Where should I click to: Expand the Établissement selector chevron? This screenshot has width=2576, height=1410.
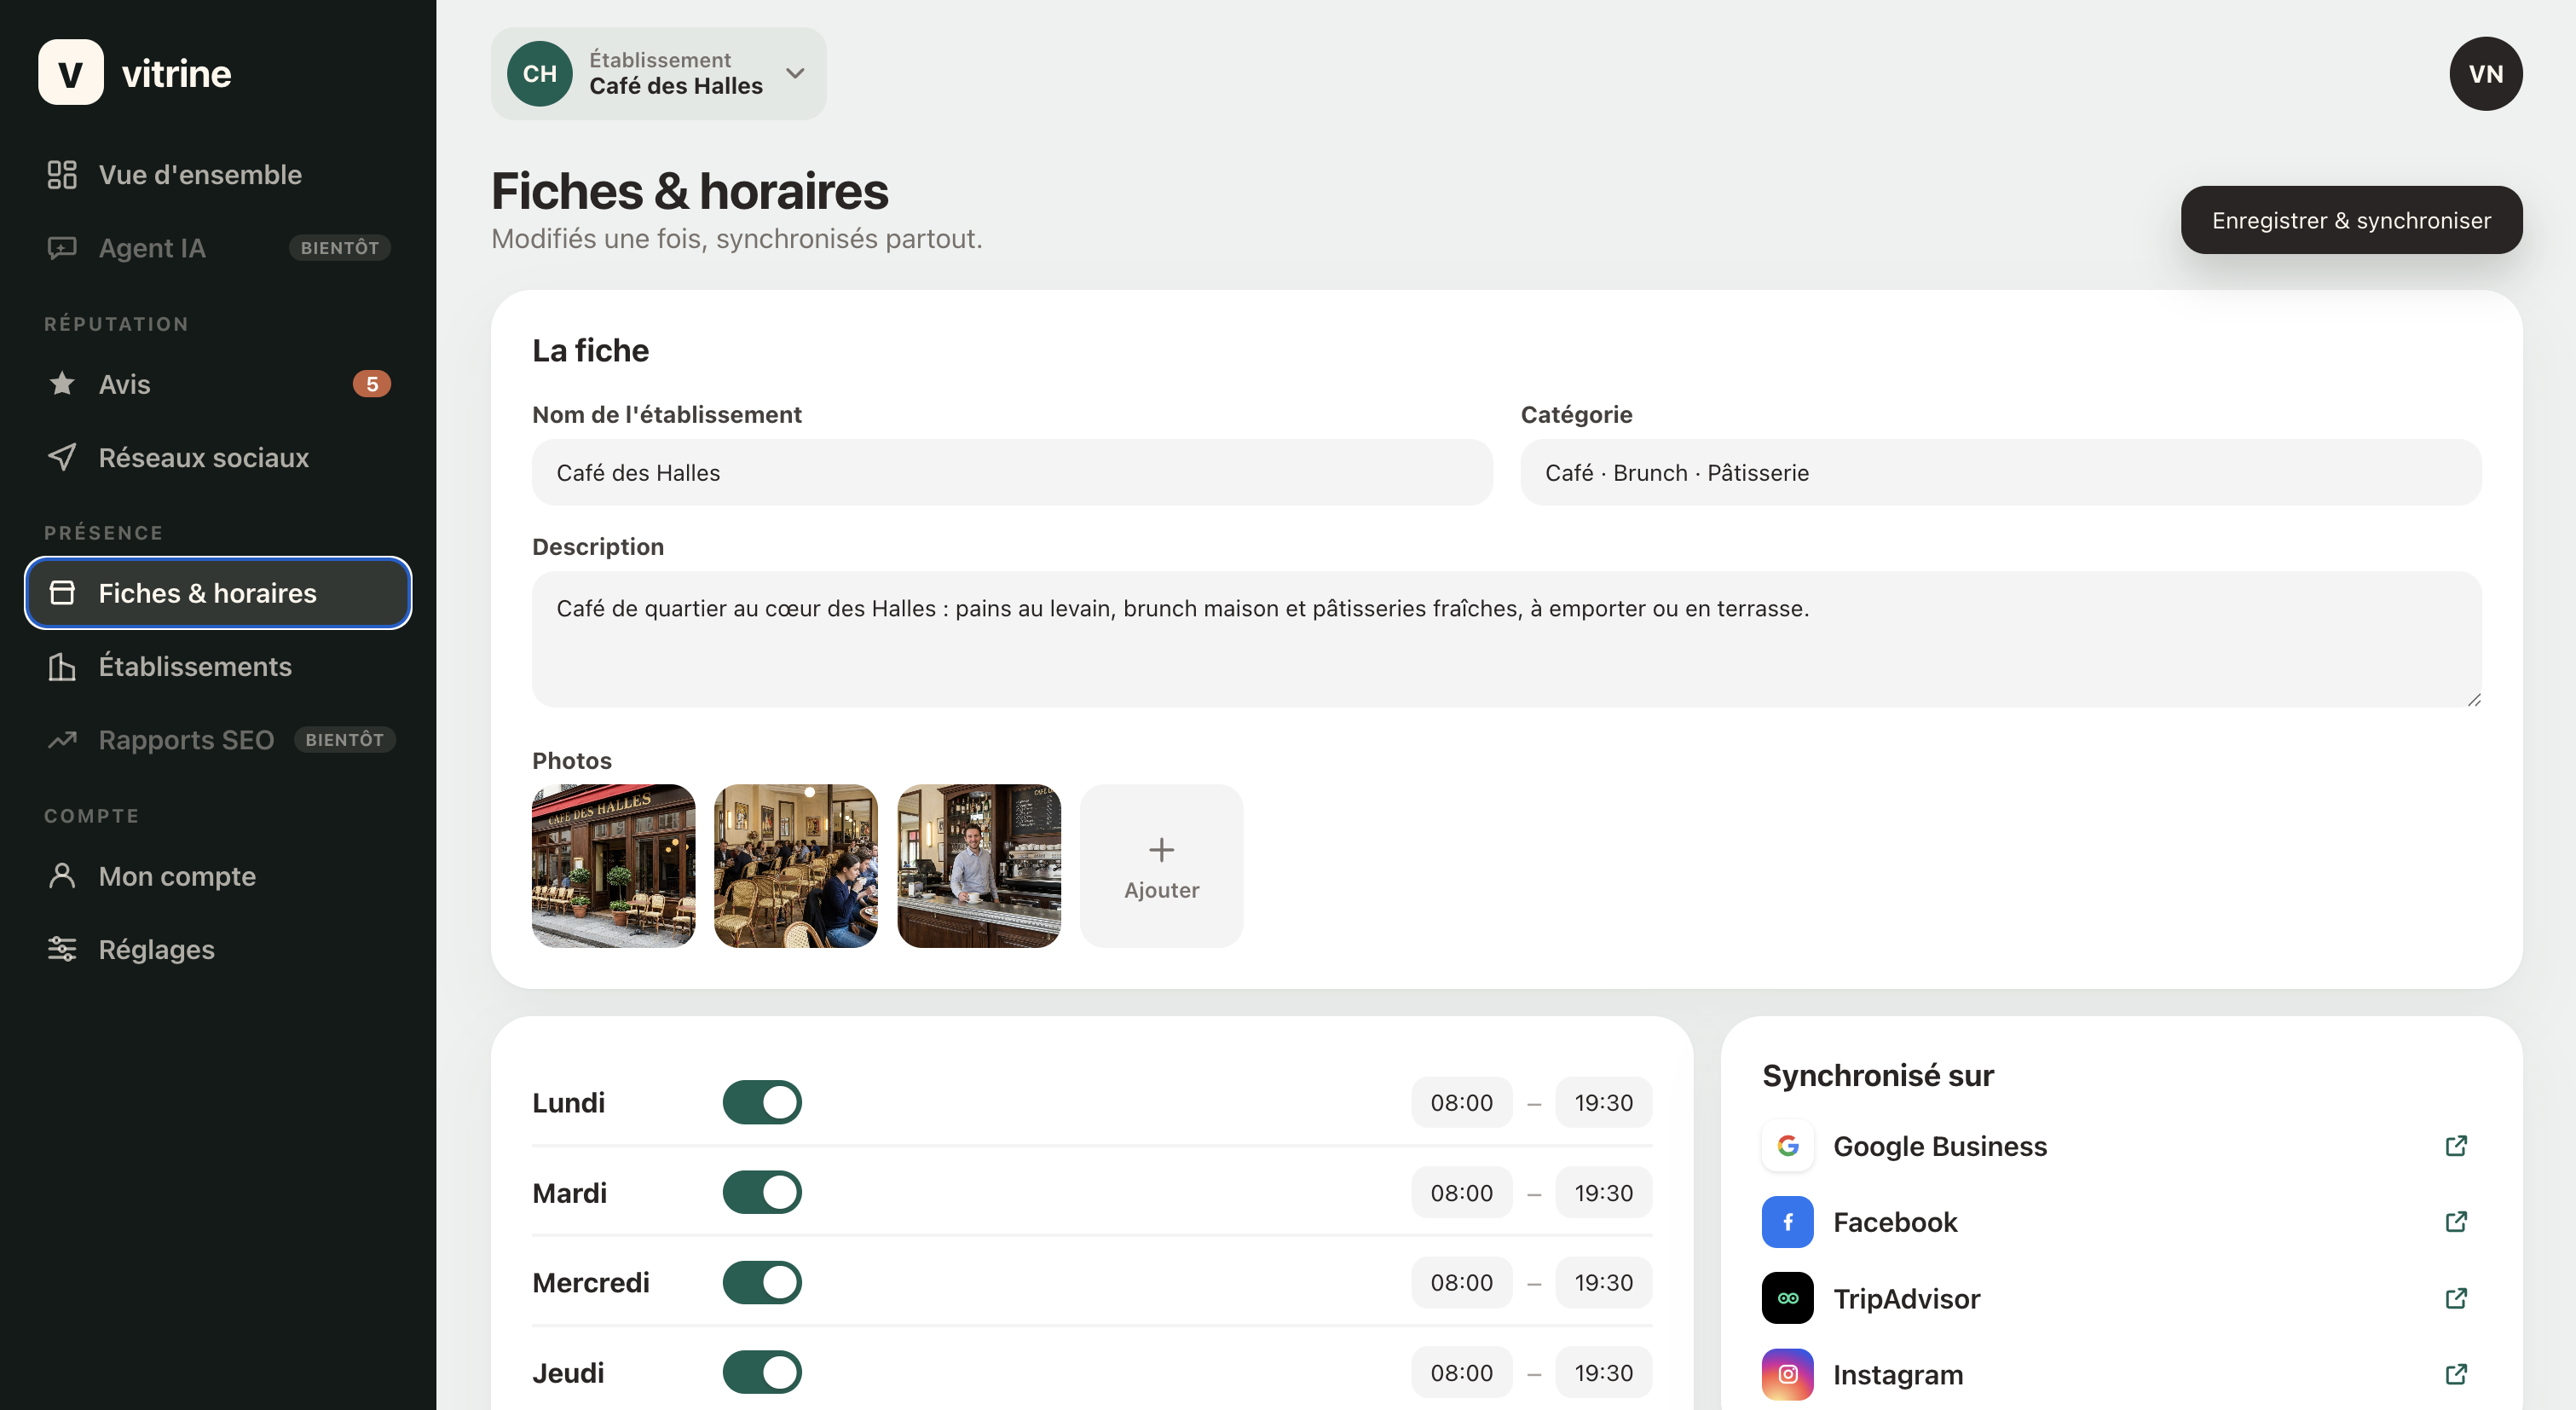click(x=795, y=74)
